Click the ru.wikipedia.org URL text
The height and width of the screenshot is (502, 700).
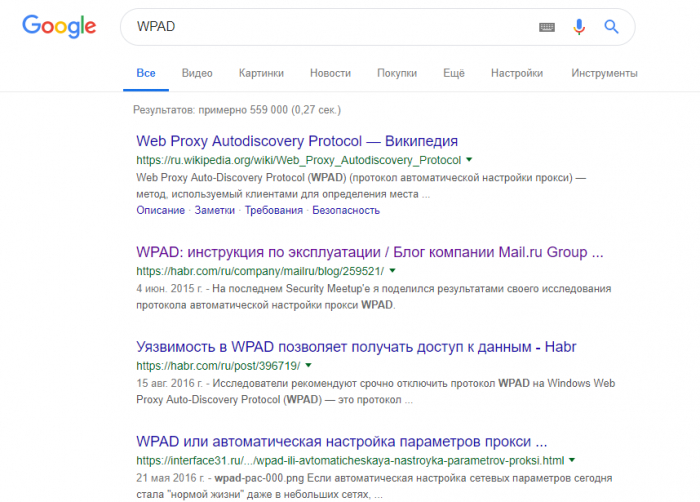click(299, 160)
